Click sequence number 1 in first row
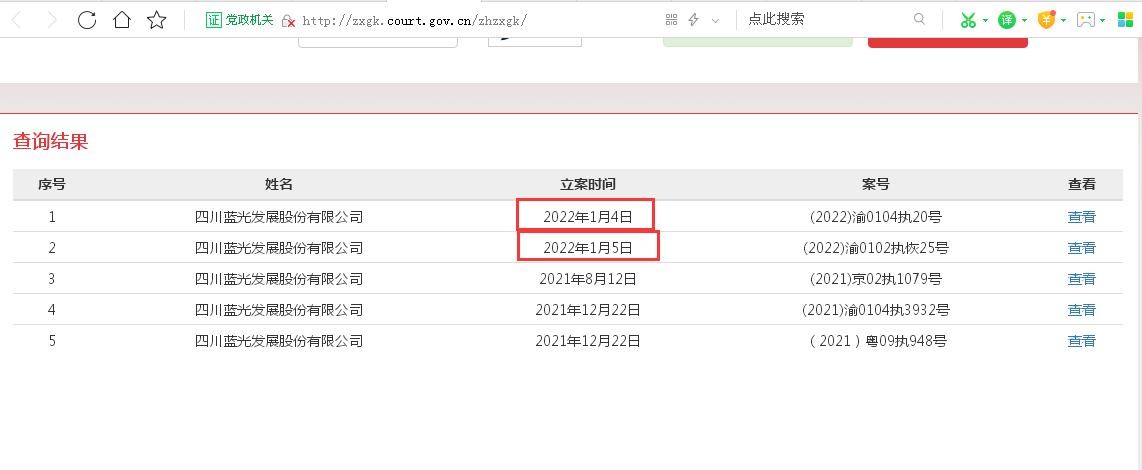 tap(52, 216)
